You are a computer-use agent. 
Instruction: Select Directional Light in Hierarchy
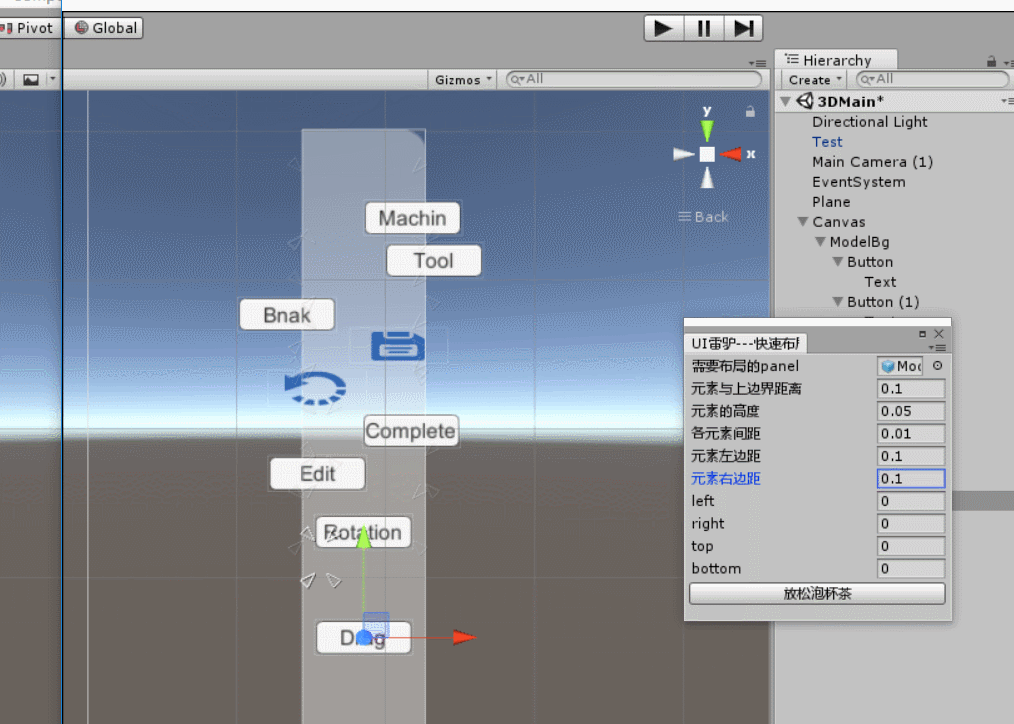[x=869, y=122]
